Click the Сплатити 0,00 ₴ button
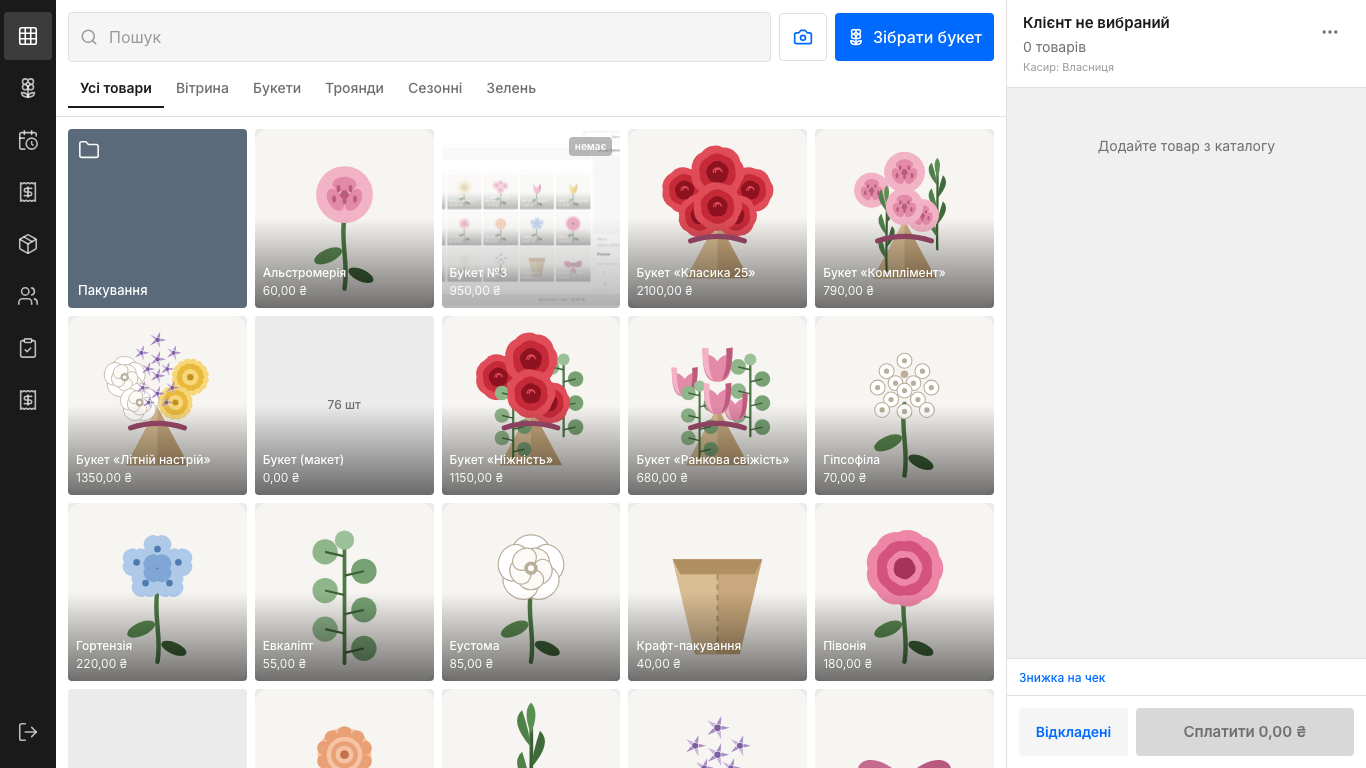The height and width of the screenshot is (768, 1366). pyautogui.click(x=1245, y=732)
